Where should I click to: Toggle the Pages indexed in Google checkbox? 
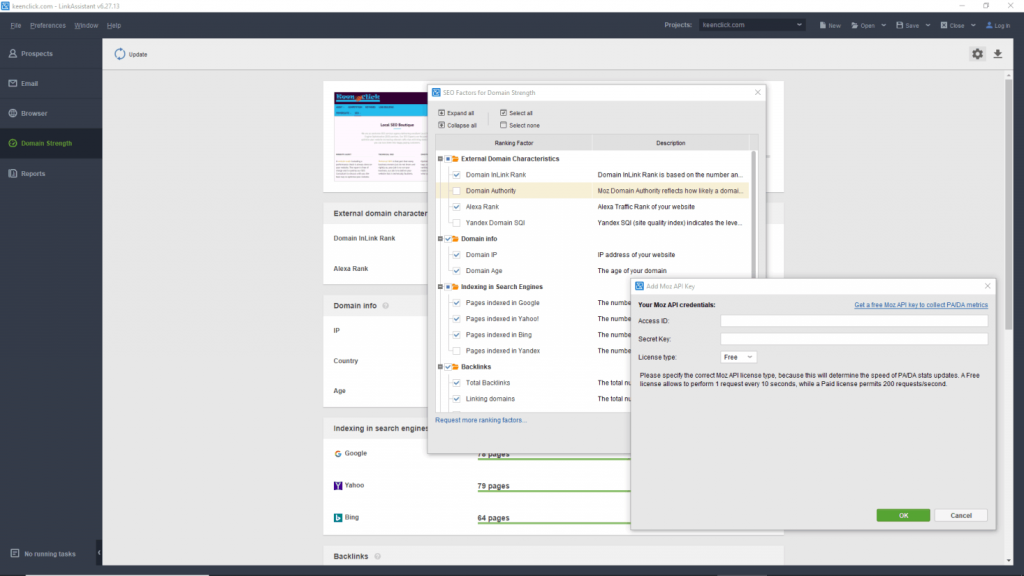(456, 303)
